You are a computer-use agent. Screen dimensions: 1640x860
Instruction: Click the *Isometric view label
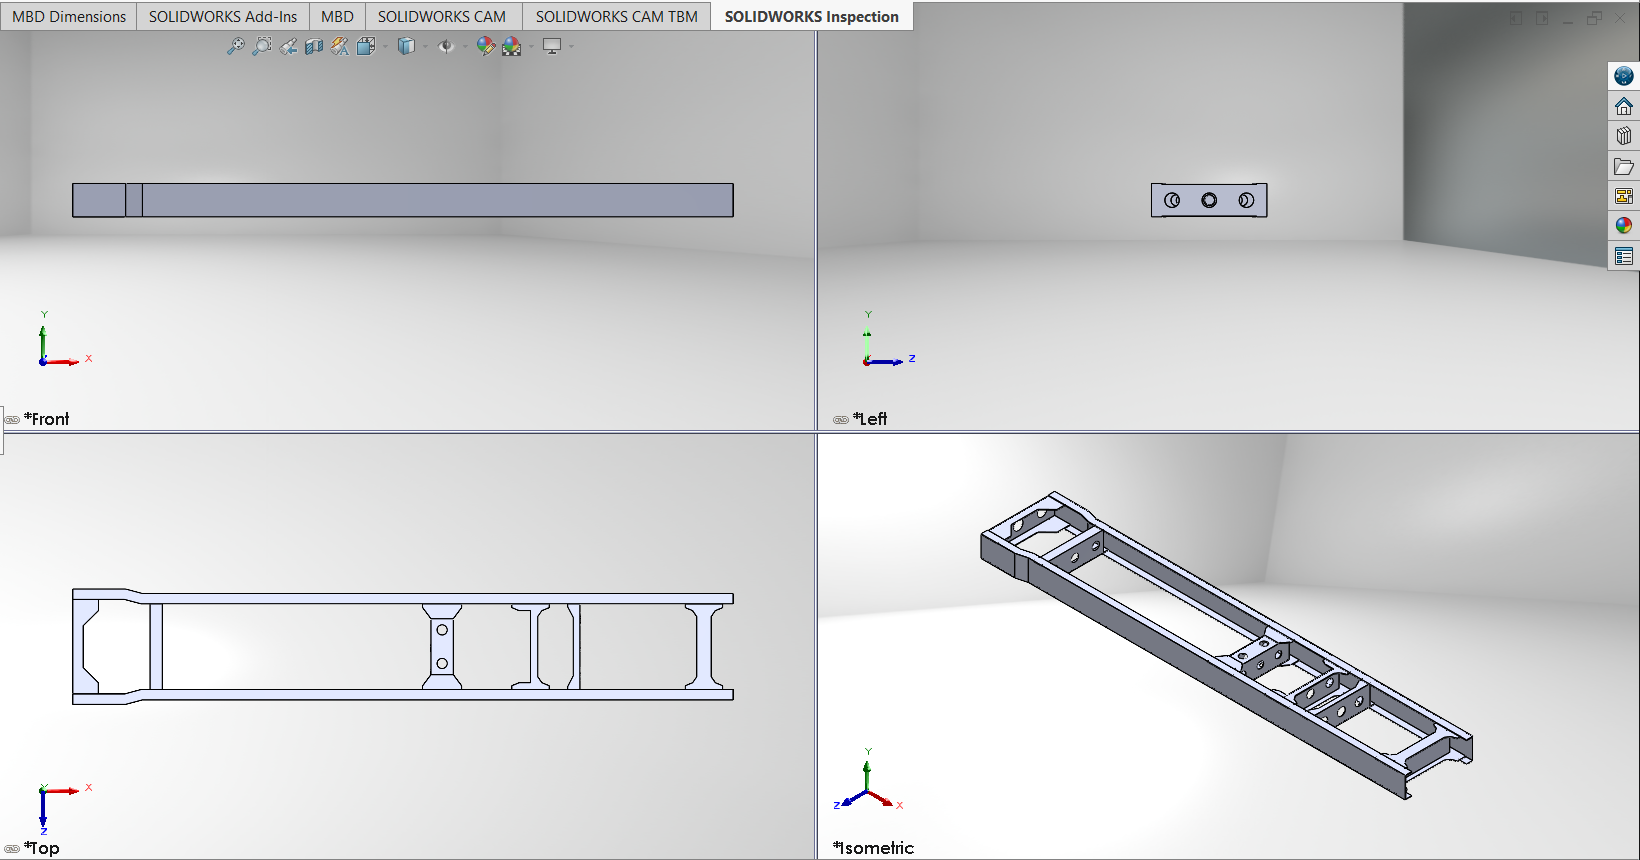point(873,848)
